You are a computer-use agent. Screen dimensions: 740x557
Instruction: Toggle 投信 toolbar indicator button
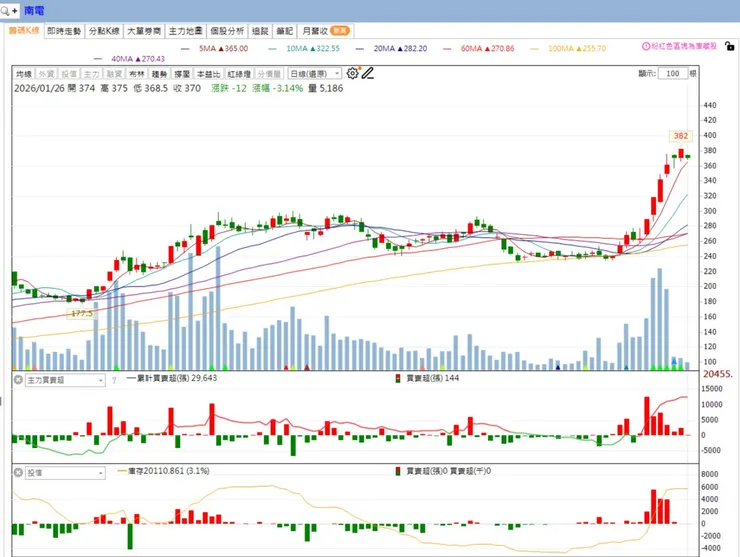pyautogui.click(x=69, y=74)
